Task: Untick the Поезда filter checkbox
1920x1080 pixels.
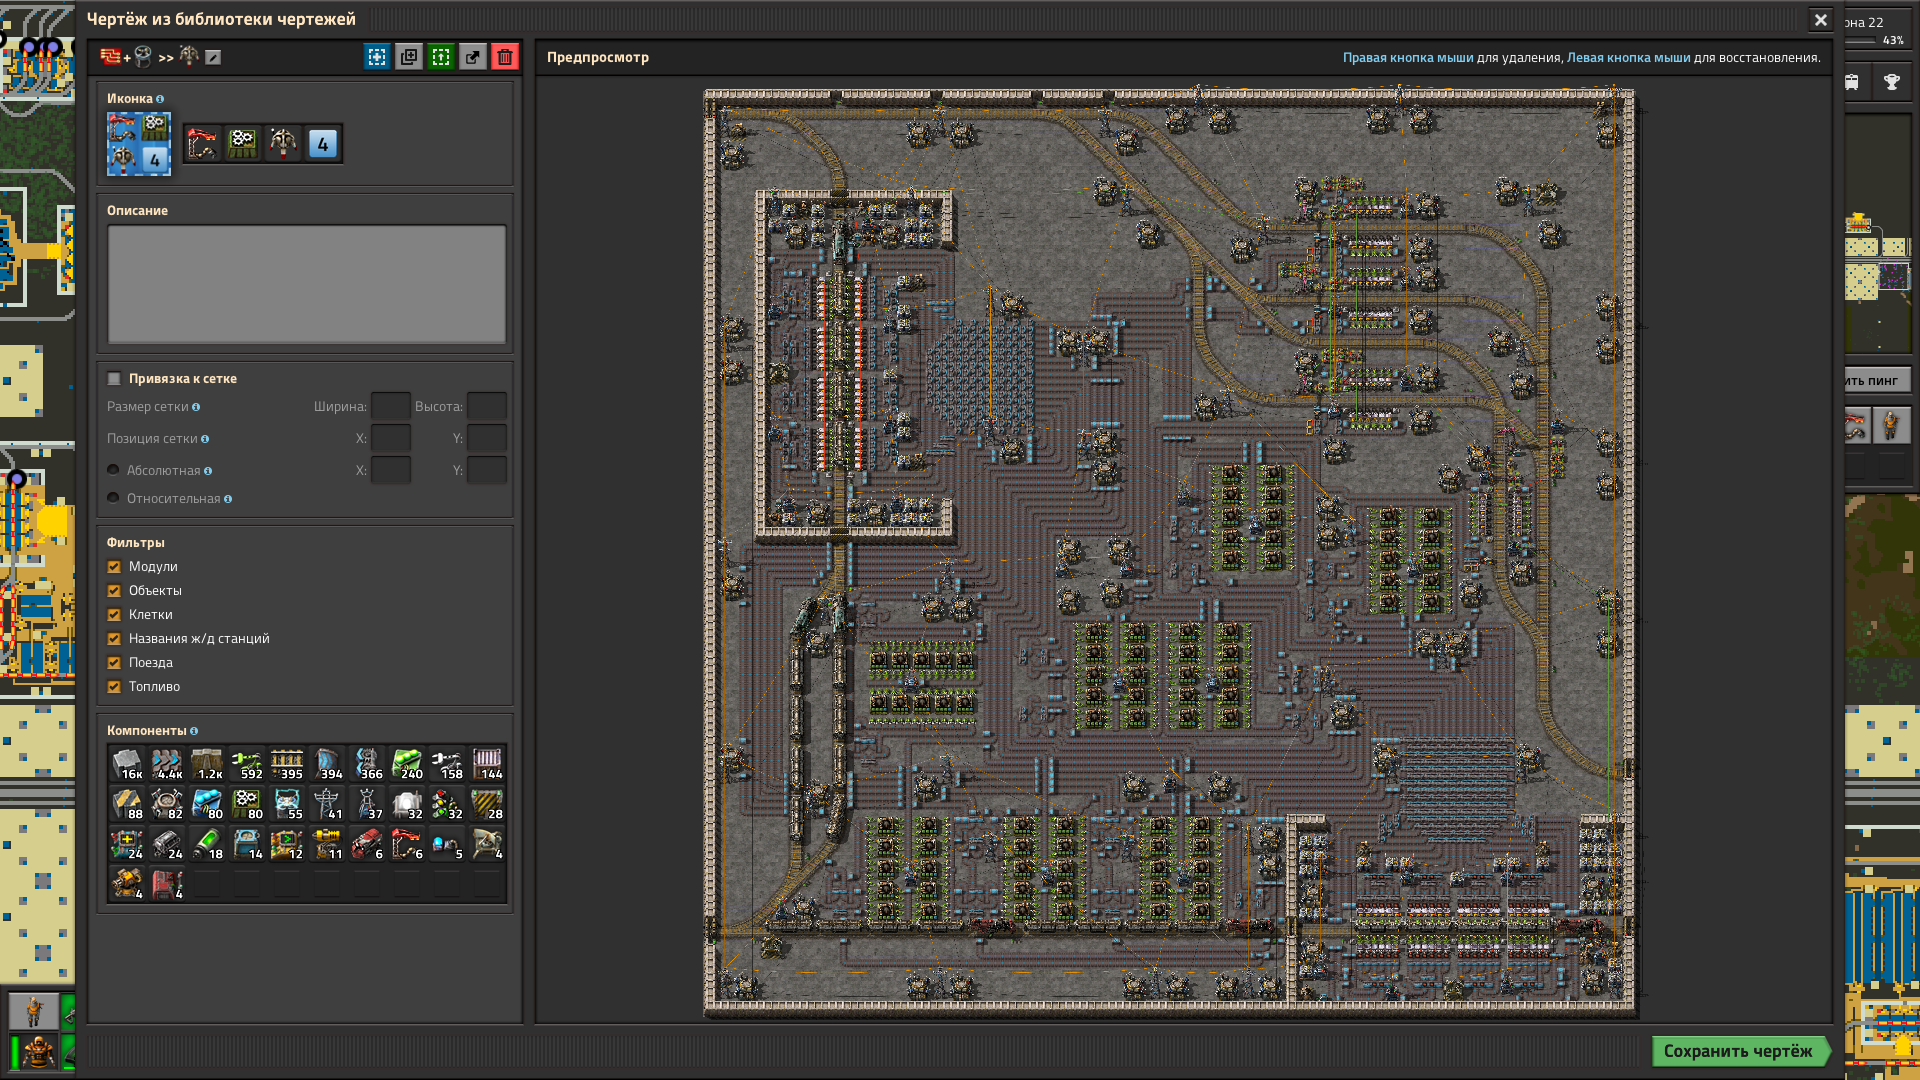Action: tap(114, 663)
